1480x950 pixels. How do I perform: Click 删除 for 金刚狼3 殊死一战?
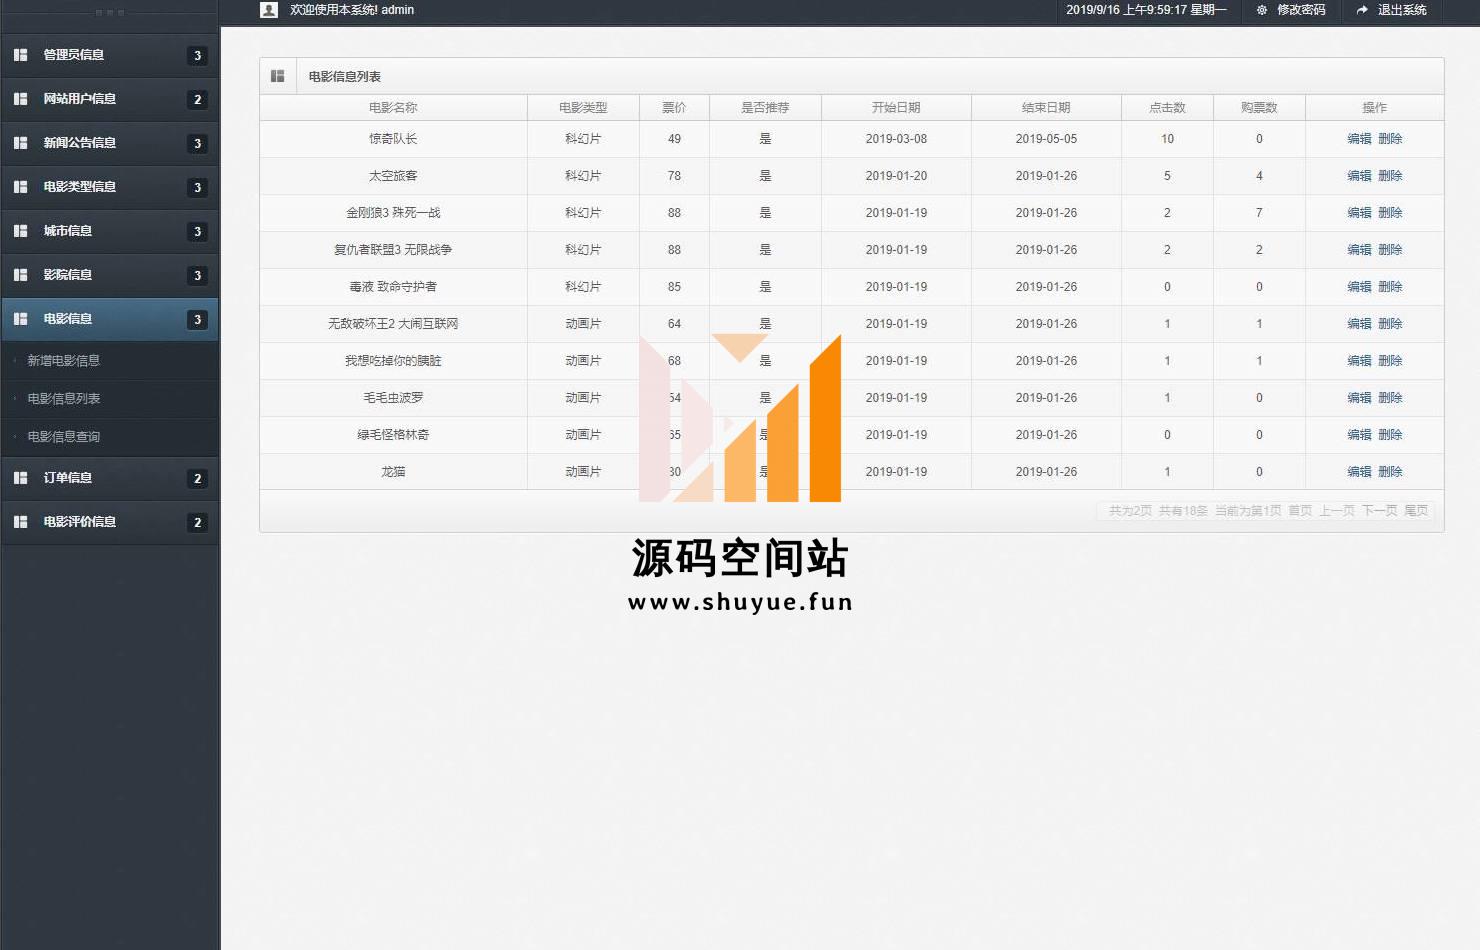(1390, 213)
